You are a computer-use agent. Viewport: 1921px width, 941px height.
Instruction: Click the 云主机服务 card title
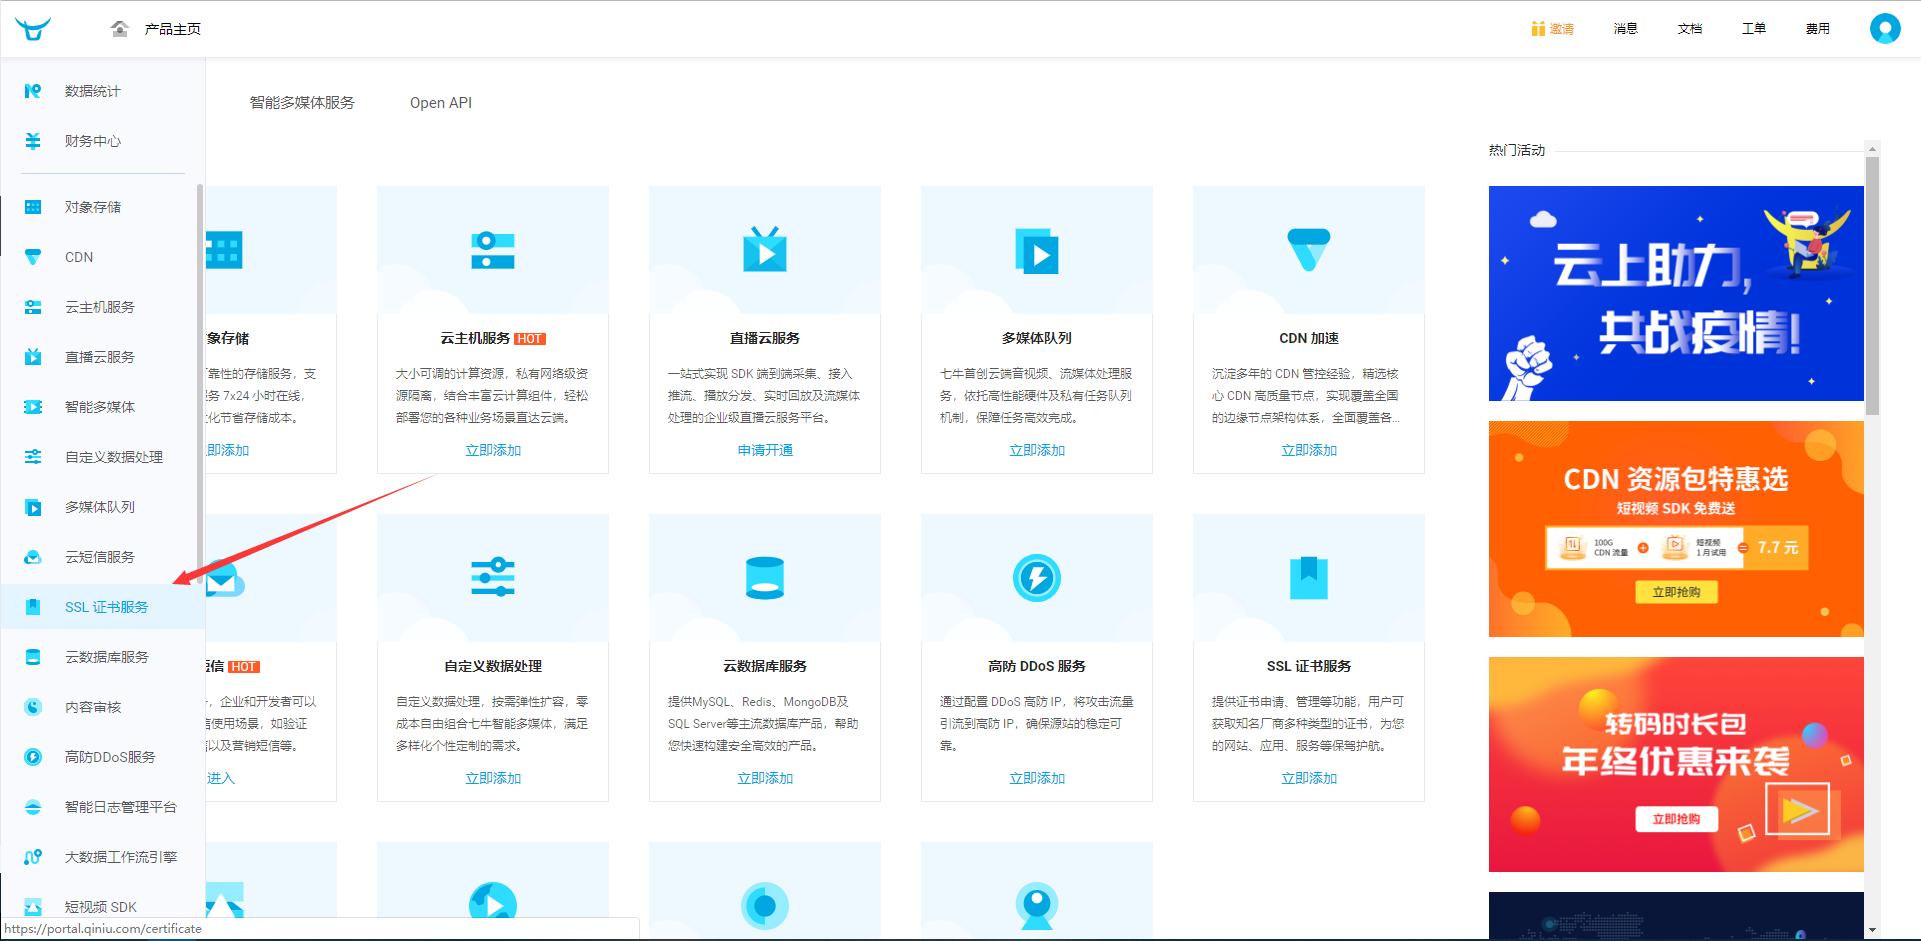(475, 338)
